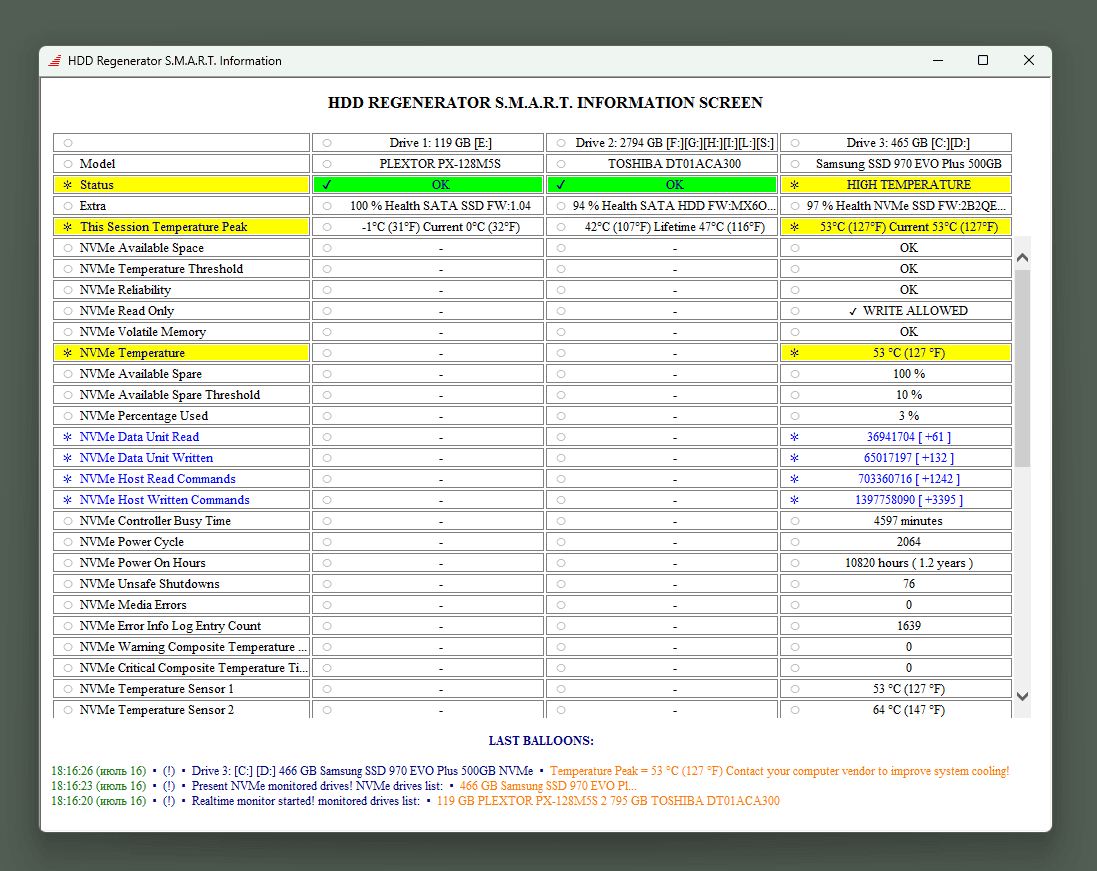The image size is (1097, 871).
Task: Click NVMe Percentage Used label
Action: pyautogui.click(x=143, y=416)
